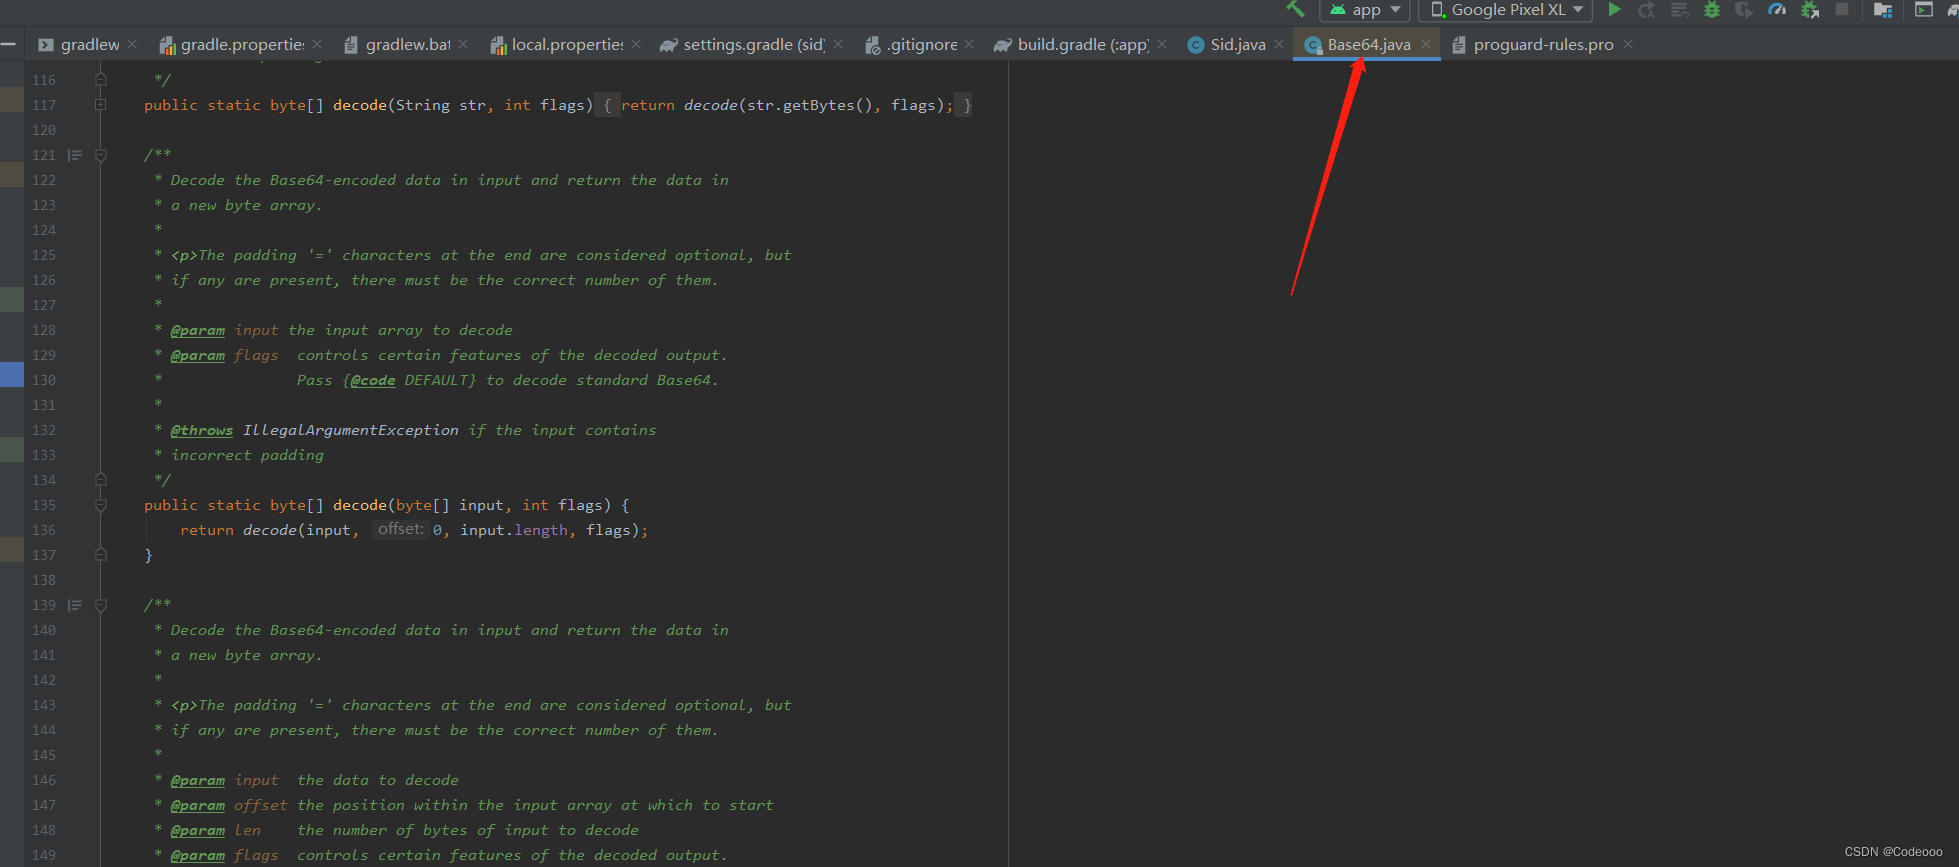Toggle rendered doc view at line 121

75,155
